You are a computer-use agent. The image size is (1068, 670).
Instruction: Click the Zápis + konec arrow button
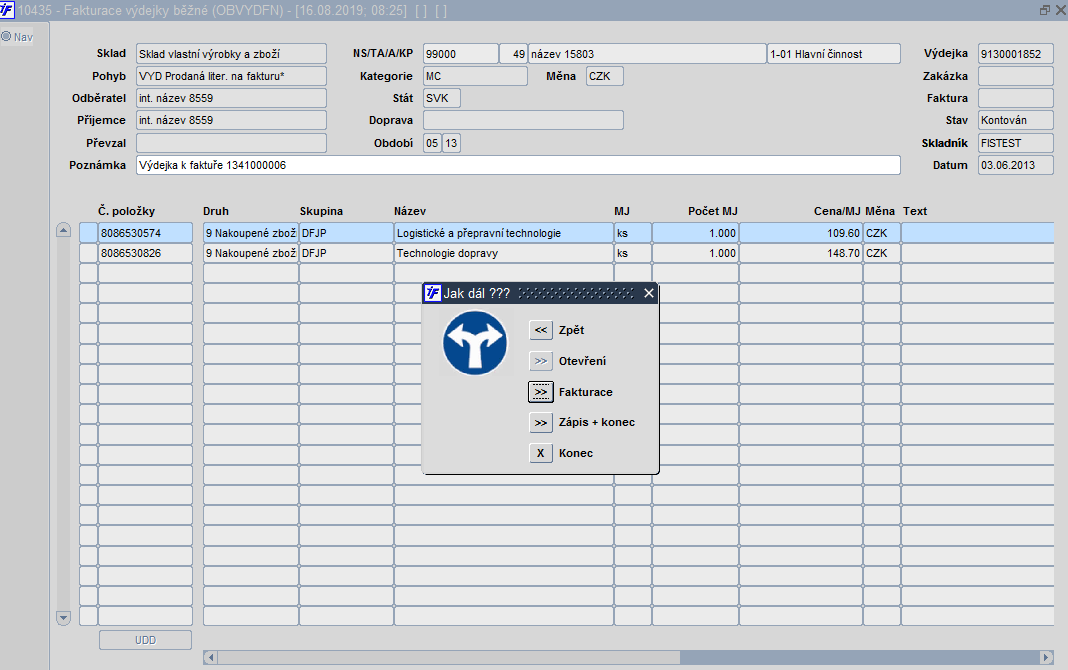(541, 423)
